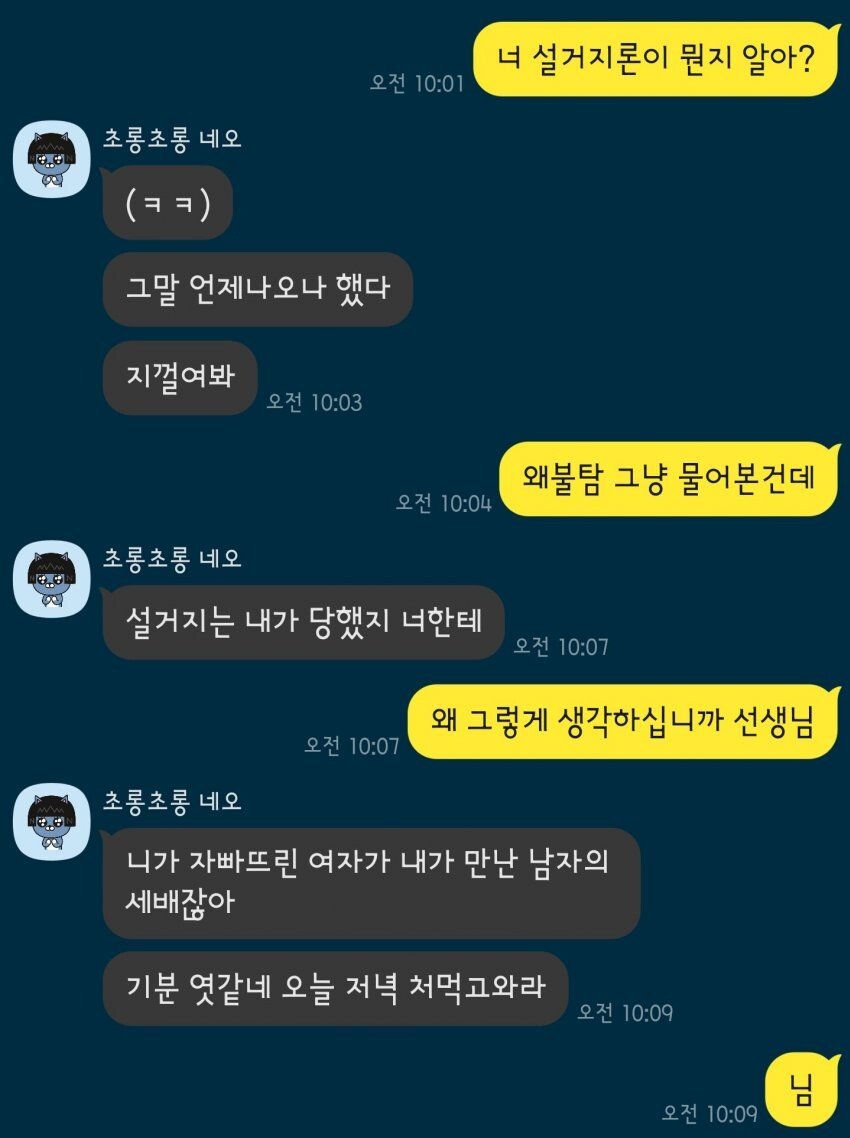
Task: Tap the 오전 10:03 timestamp
Action: pyautogui.click(x=314, y=401)
